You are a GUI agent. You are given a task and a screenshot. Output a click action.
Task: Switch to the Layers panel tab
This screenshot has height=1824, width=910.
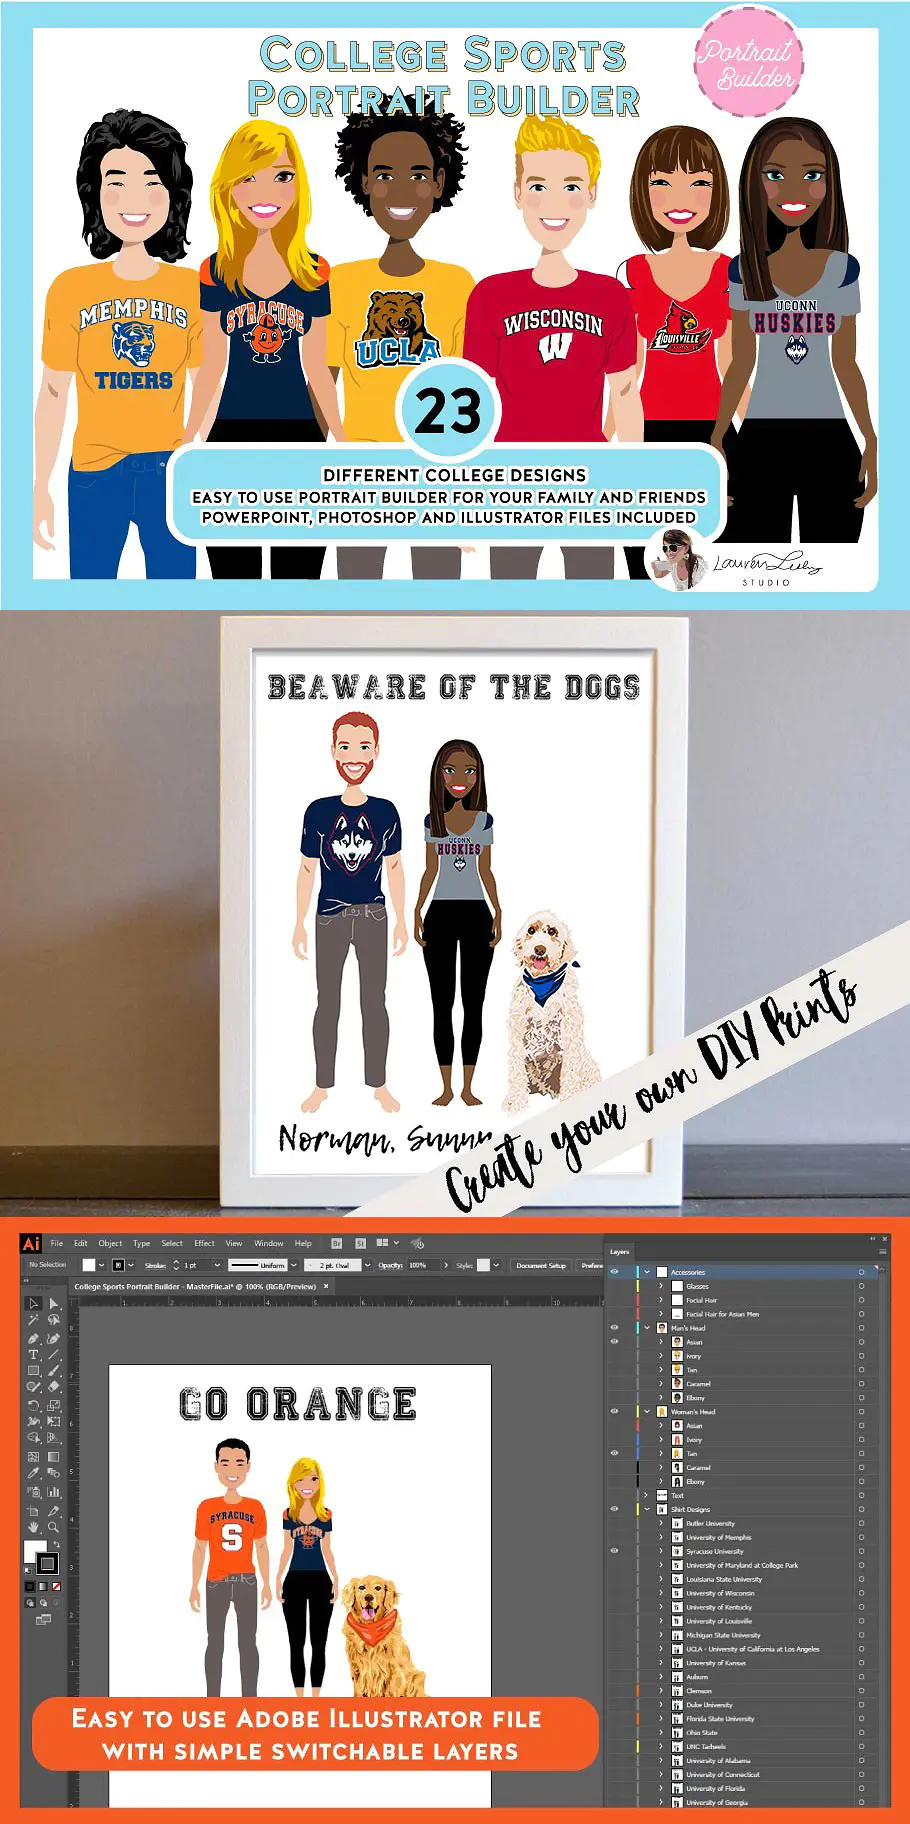(x=620, y=1251)
